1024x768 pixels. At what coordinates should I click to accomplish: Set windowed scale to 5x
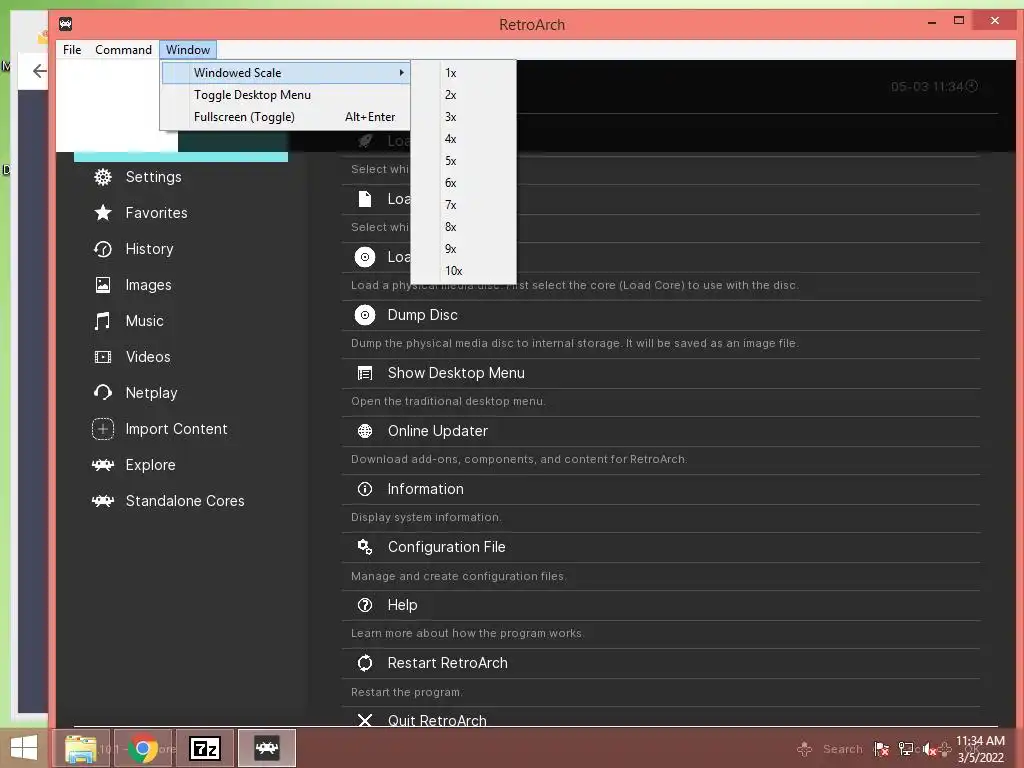464,161
